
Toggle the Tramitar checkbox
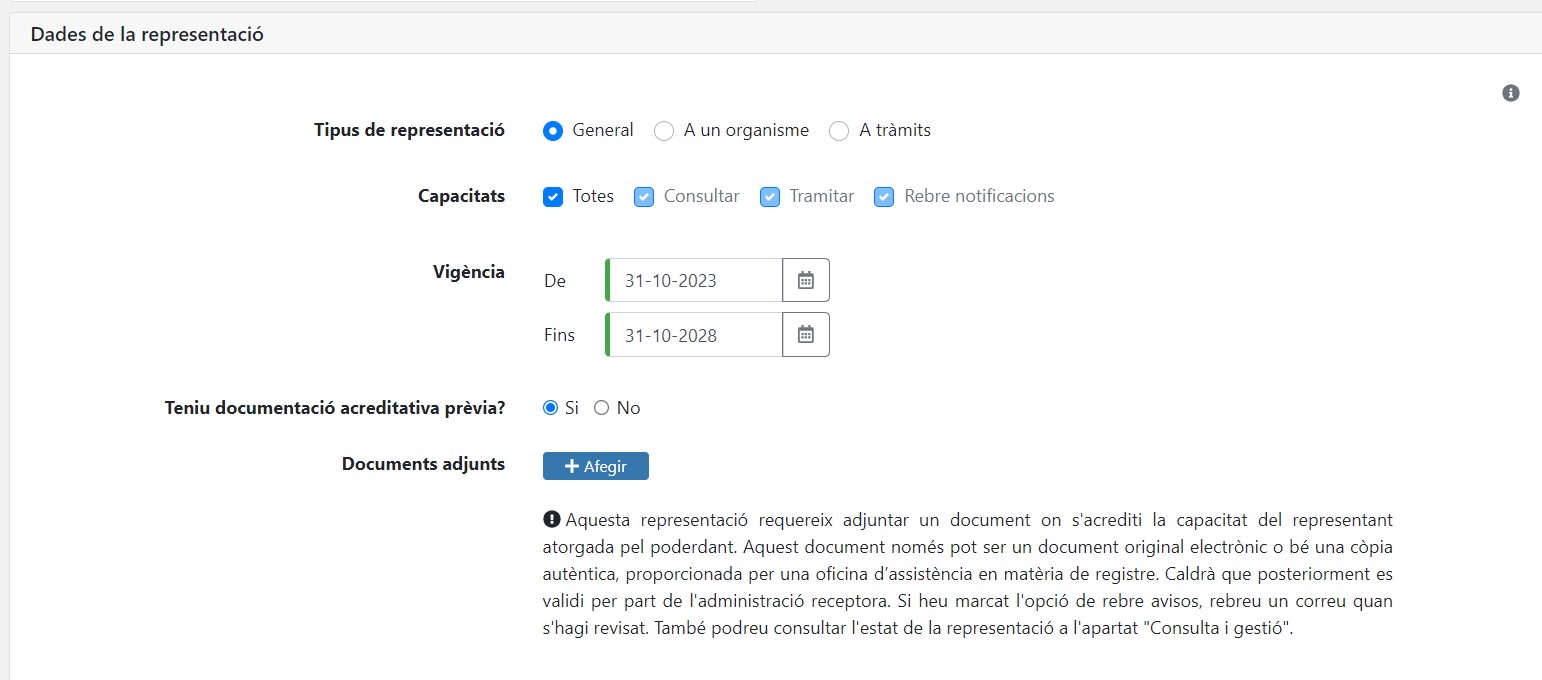coord(770,197)
